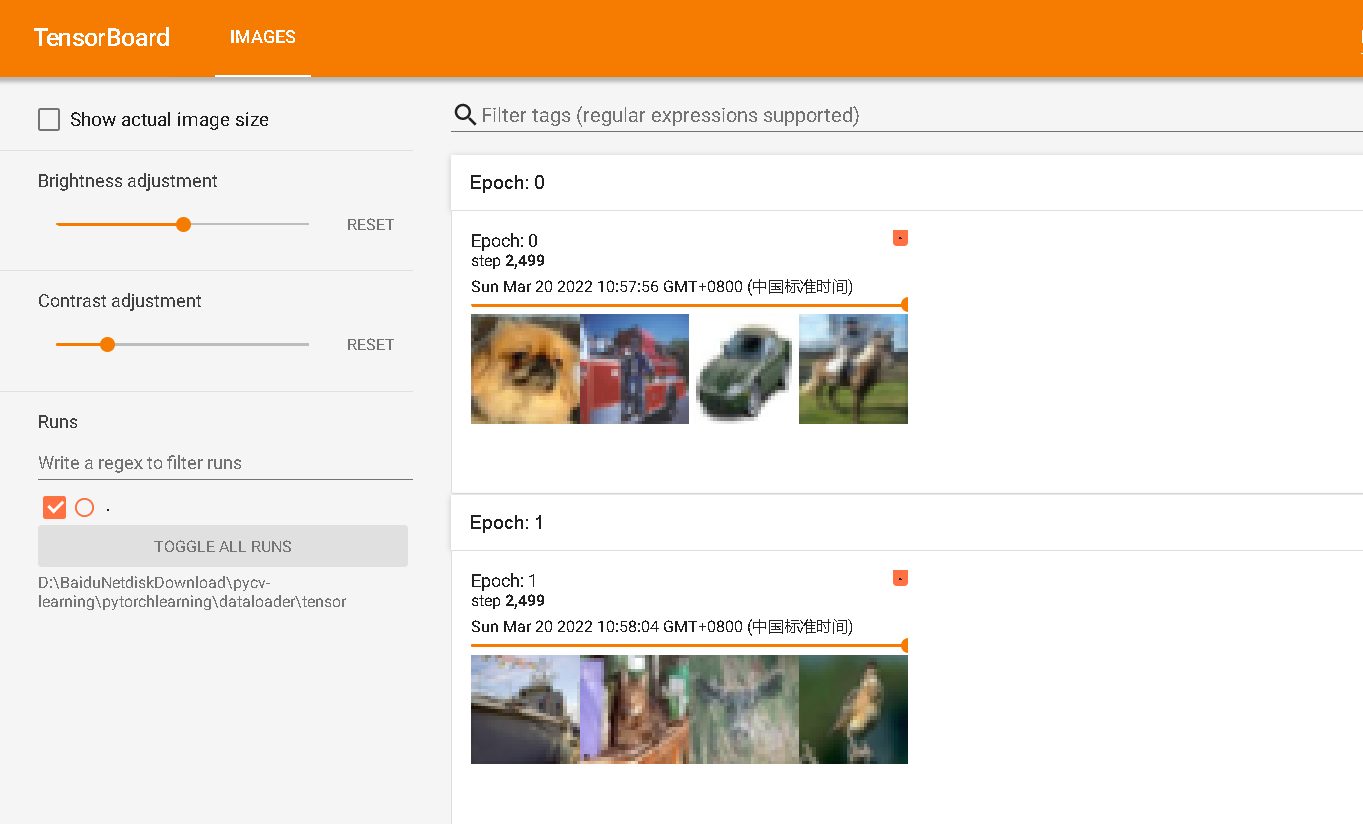Reset the Brightness adjustment
The width and height of the screenshot is (1363, 824).
[x=370, y=225]
